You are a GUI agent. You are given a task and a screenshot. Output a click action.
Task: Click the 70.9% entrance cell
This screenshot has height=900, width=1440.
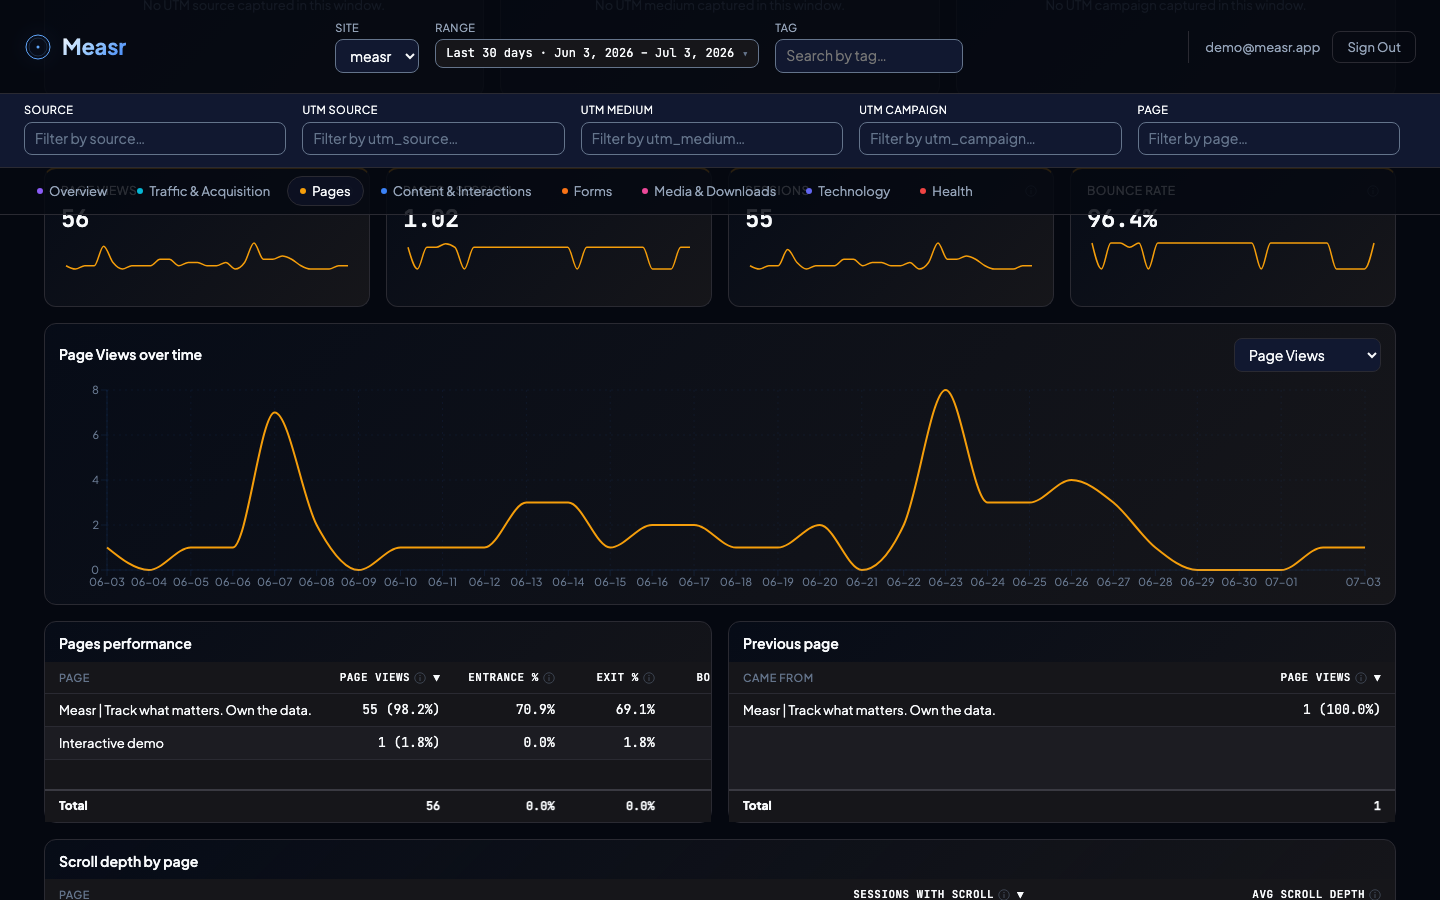coord(535,709)
